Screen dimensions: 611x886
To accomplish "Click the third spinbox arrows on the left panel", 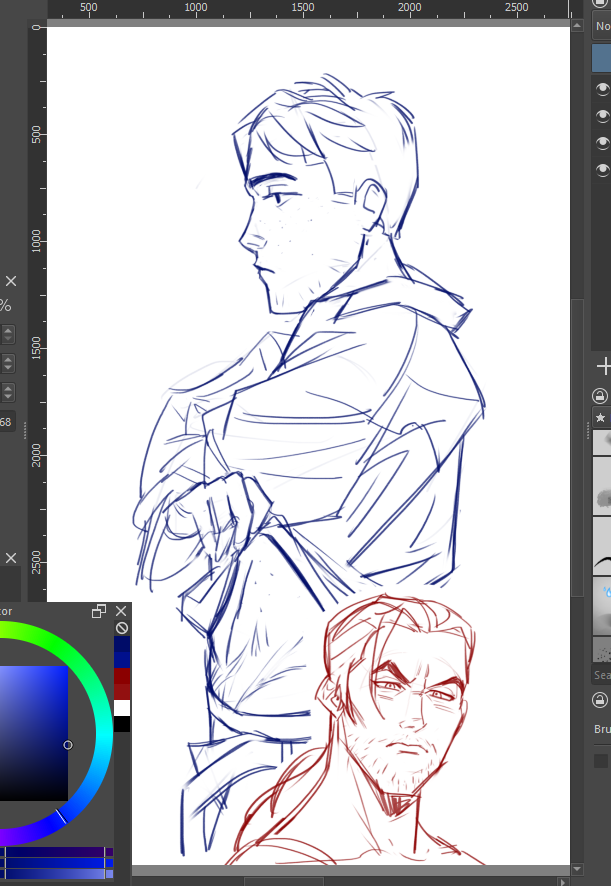I will click(8, 392).
